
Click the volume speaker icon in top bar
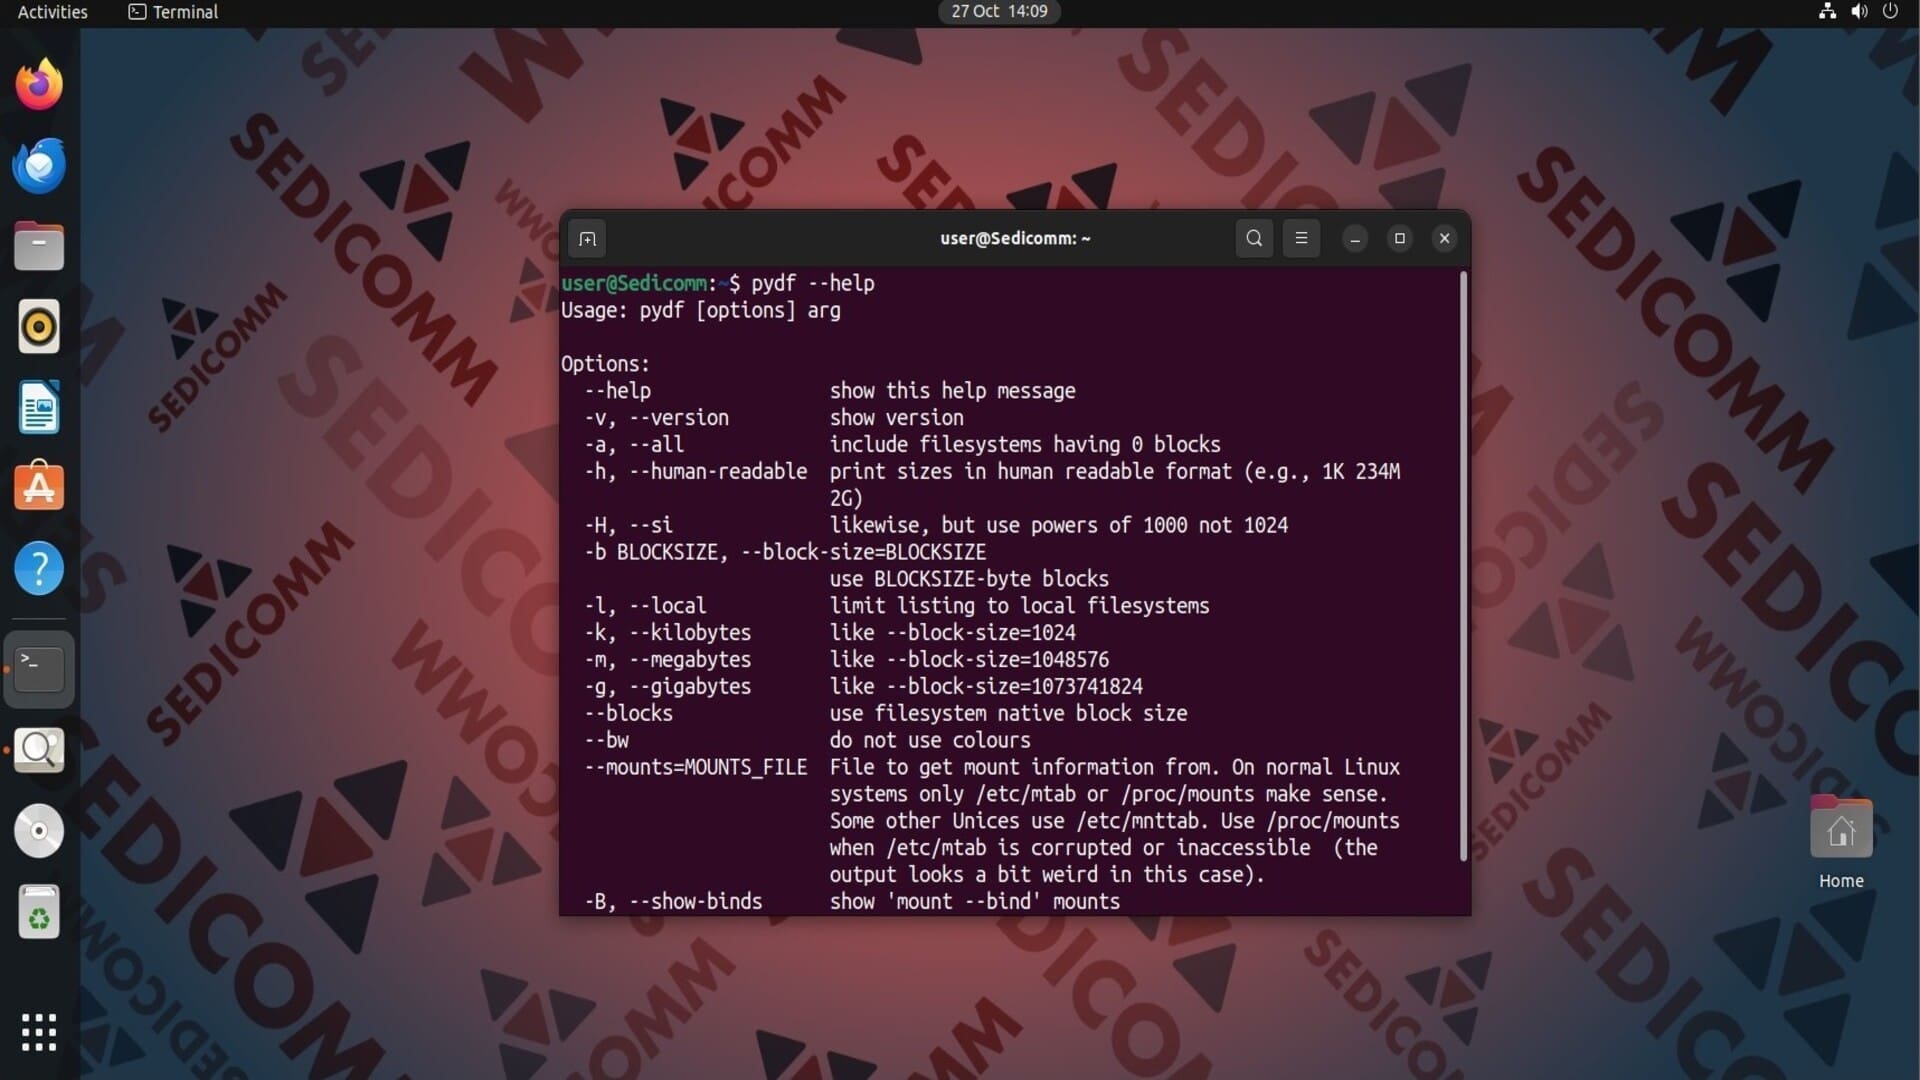(x=1859, y=11)
